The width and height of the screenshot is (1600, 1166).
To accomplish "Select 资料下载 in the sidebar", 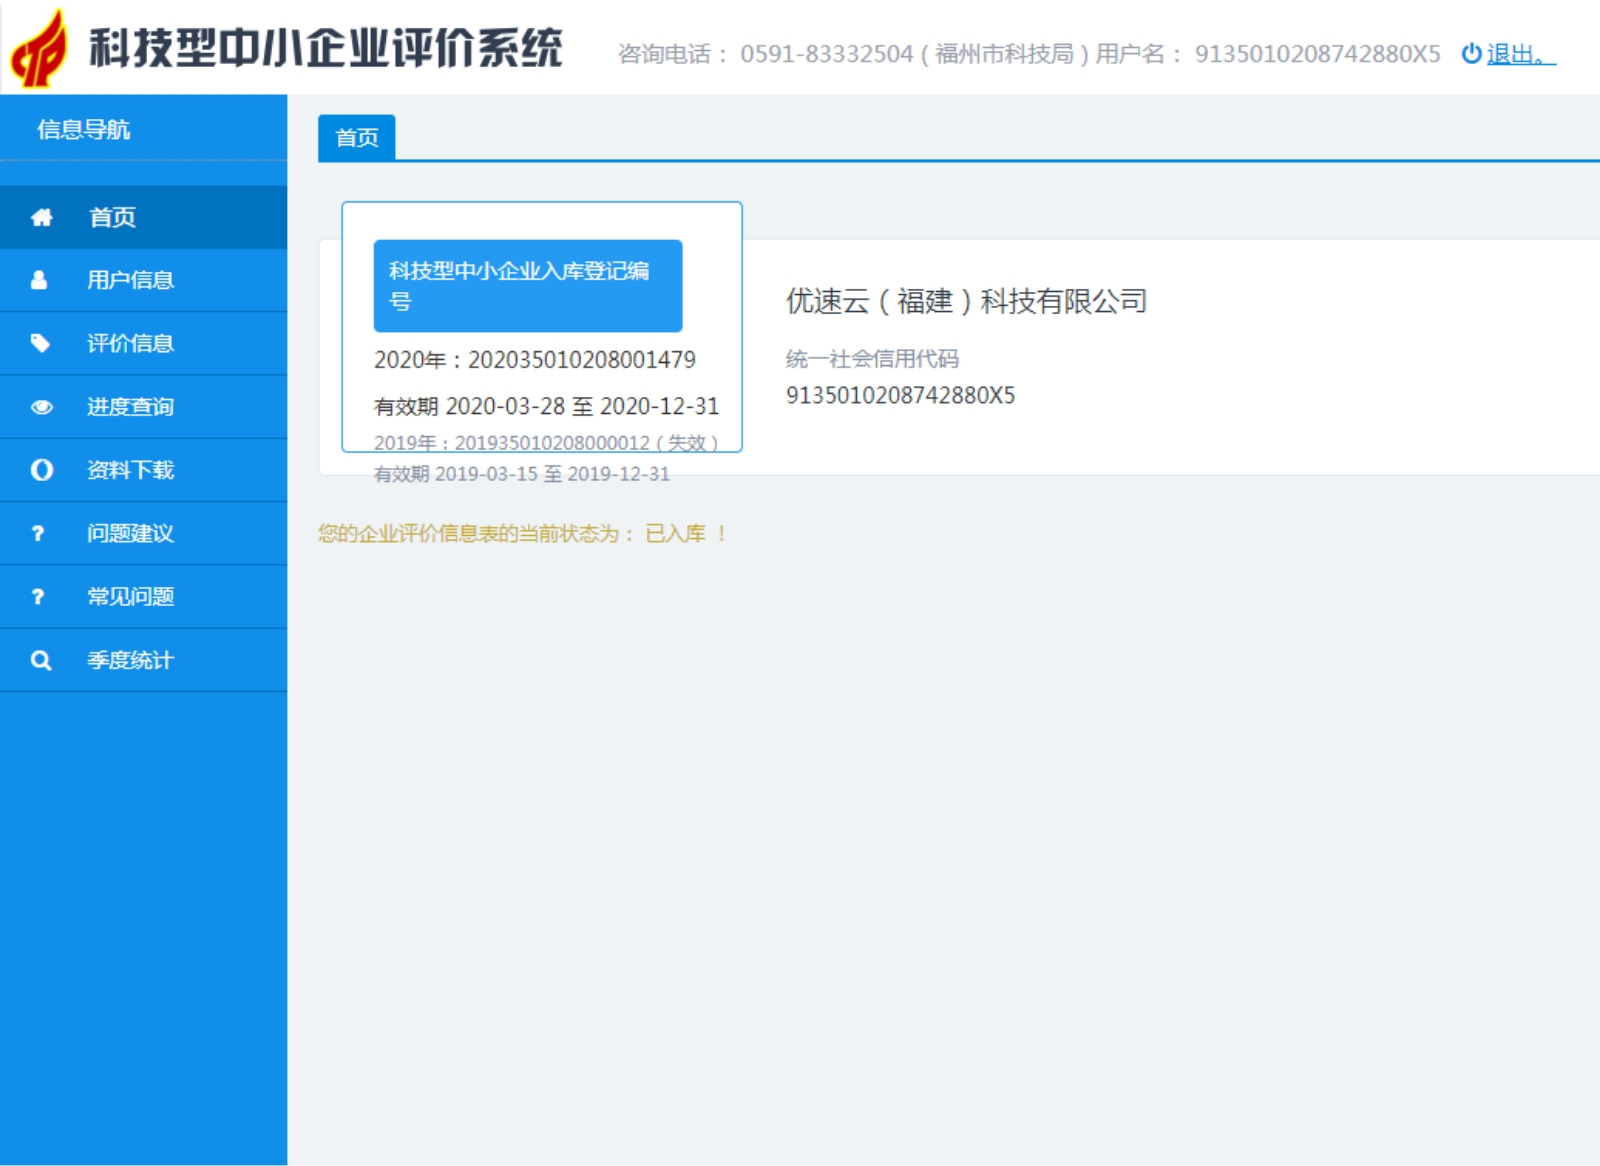I will (143, 470).
